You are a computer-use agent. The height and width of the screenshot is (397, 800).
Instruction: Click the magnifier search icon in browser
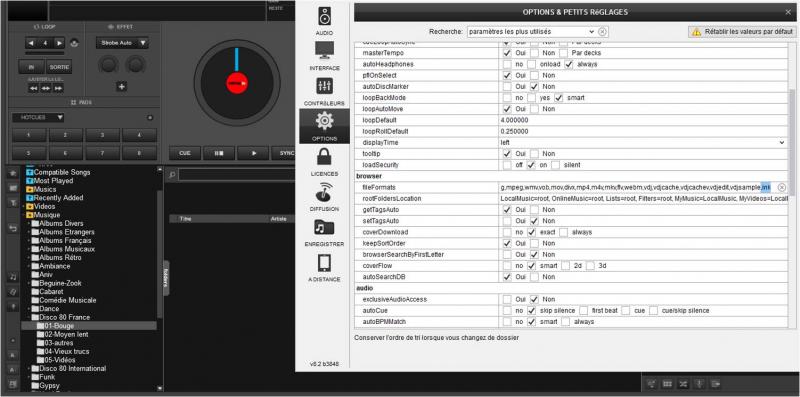(172, 175)
